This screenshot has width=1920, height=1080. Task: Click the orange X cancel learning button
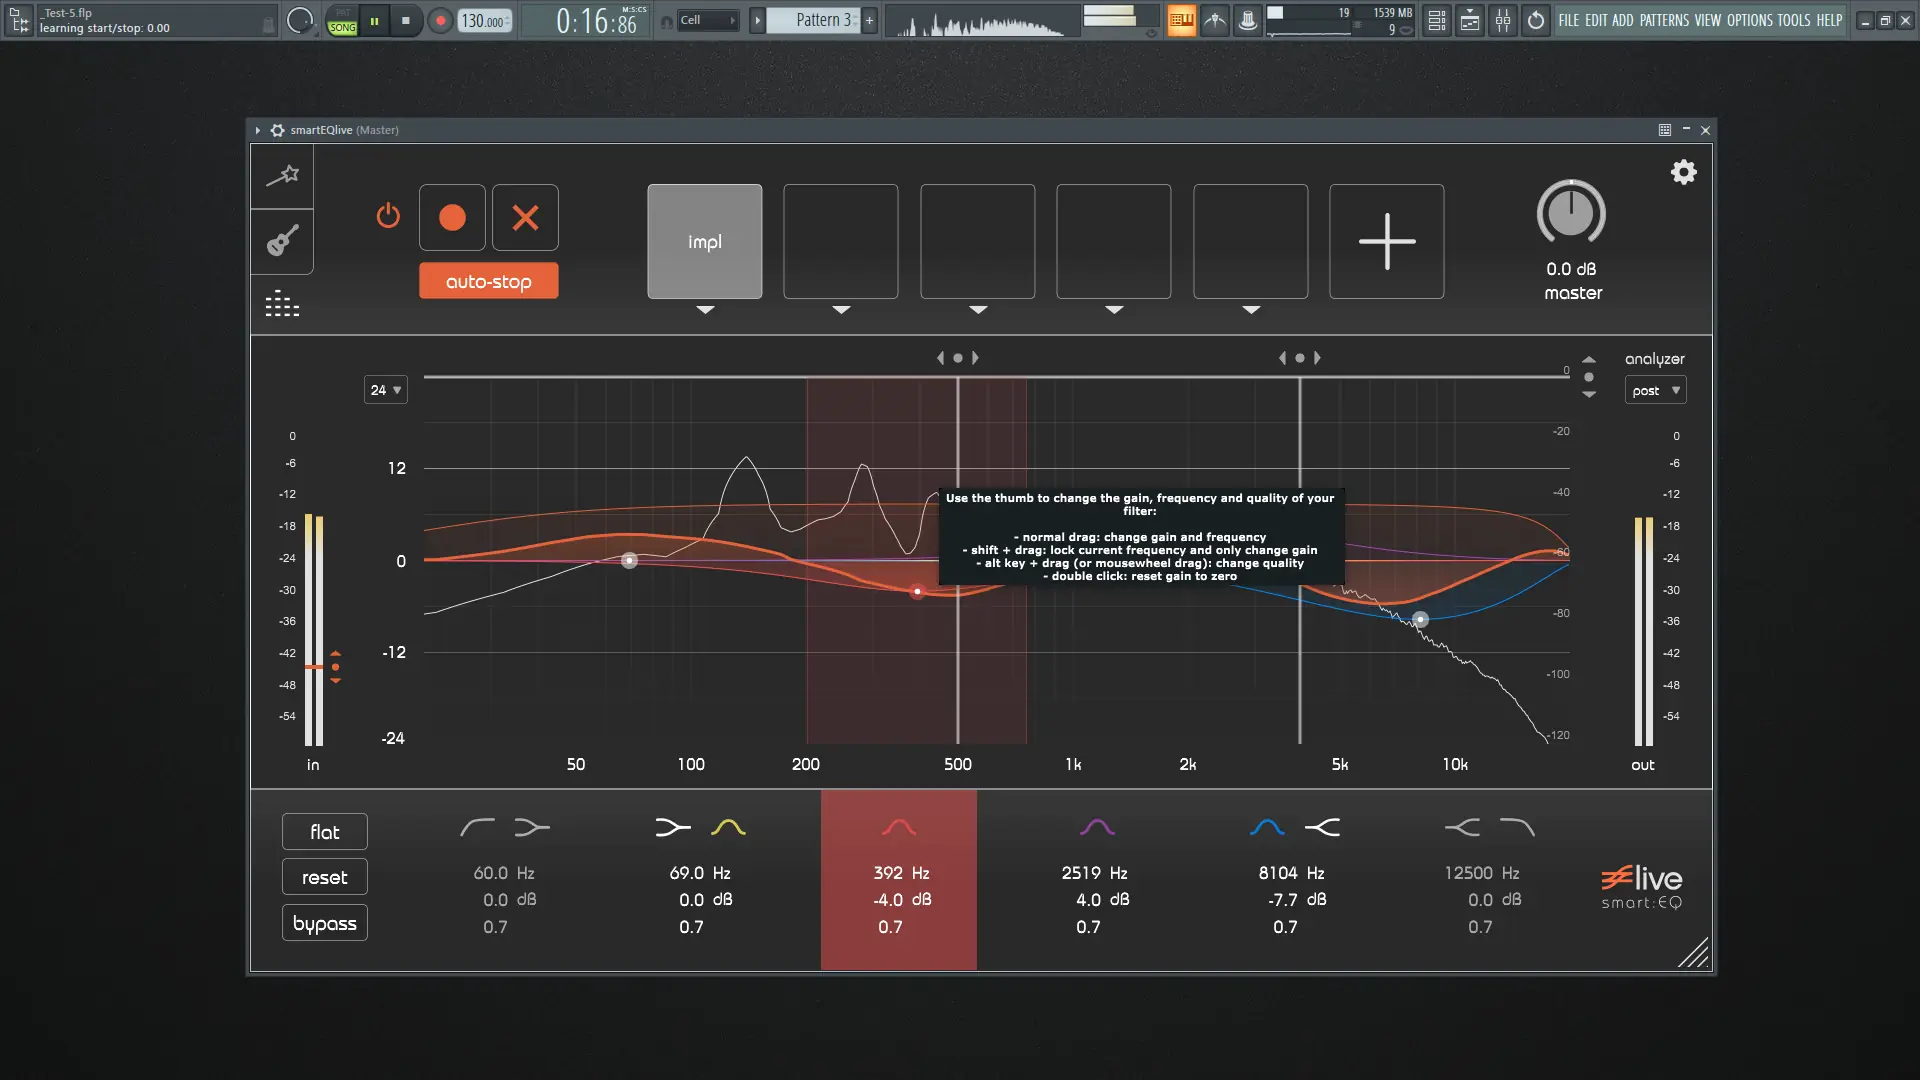(x=525, y=217)
